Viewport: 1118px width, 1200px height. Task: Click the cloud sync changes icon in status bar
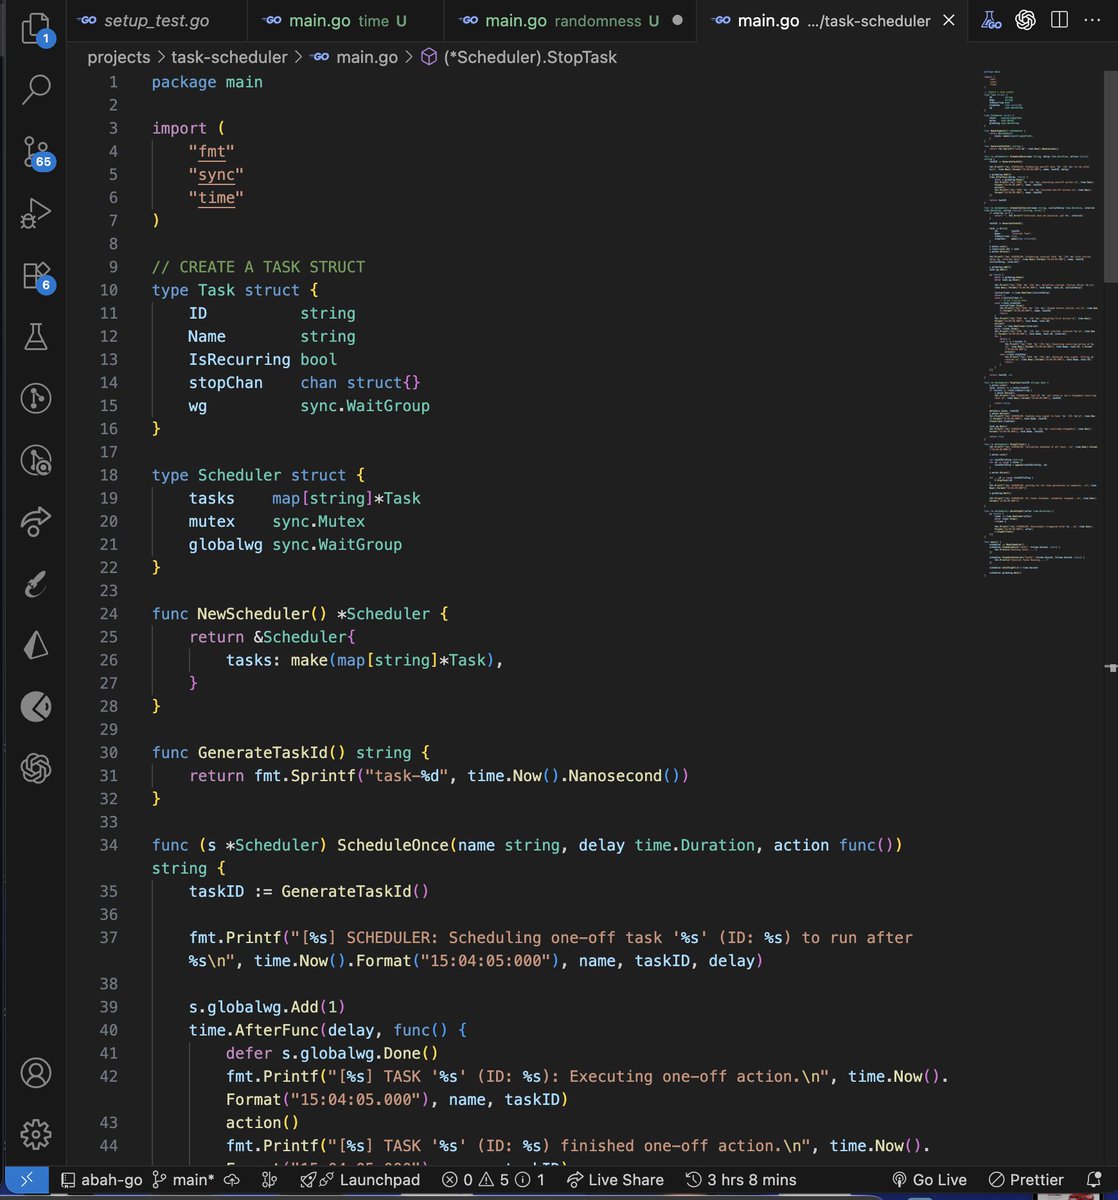pyautogui.click(x=232, y=1180)
